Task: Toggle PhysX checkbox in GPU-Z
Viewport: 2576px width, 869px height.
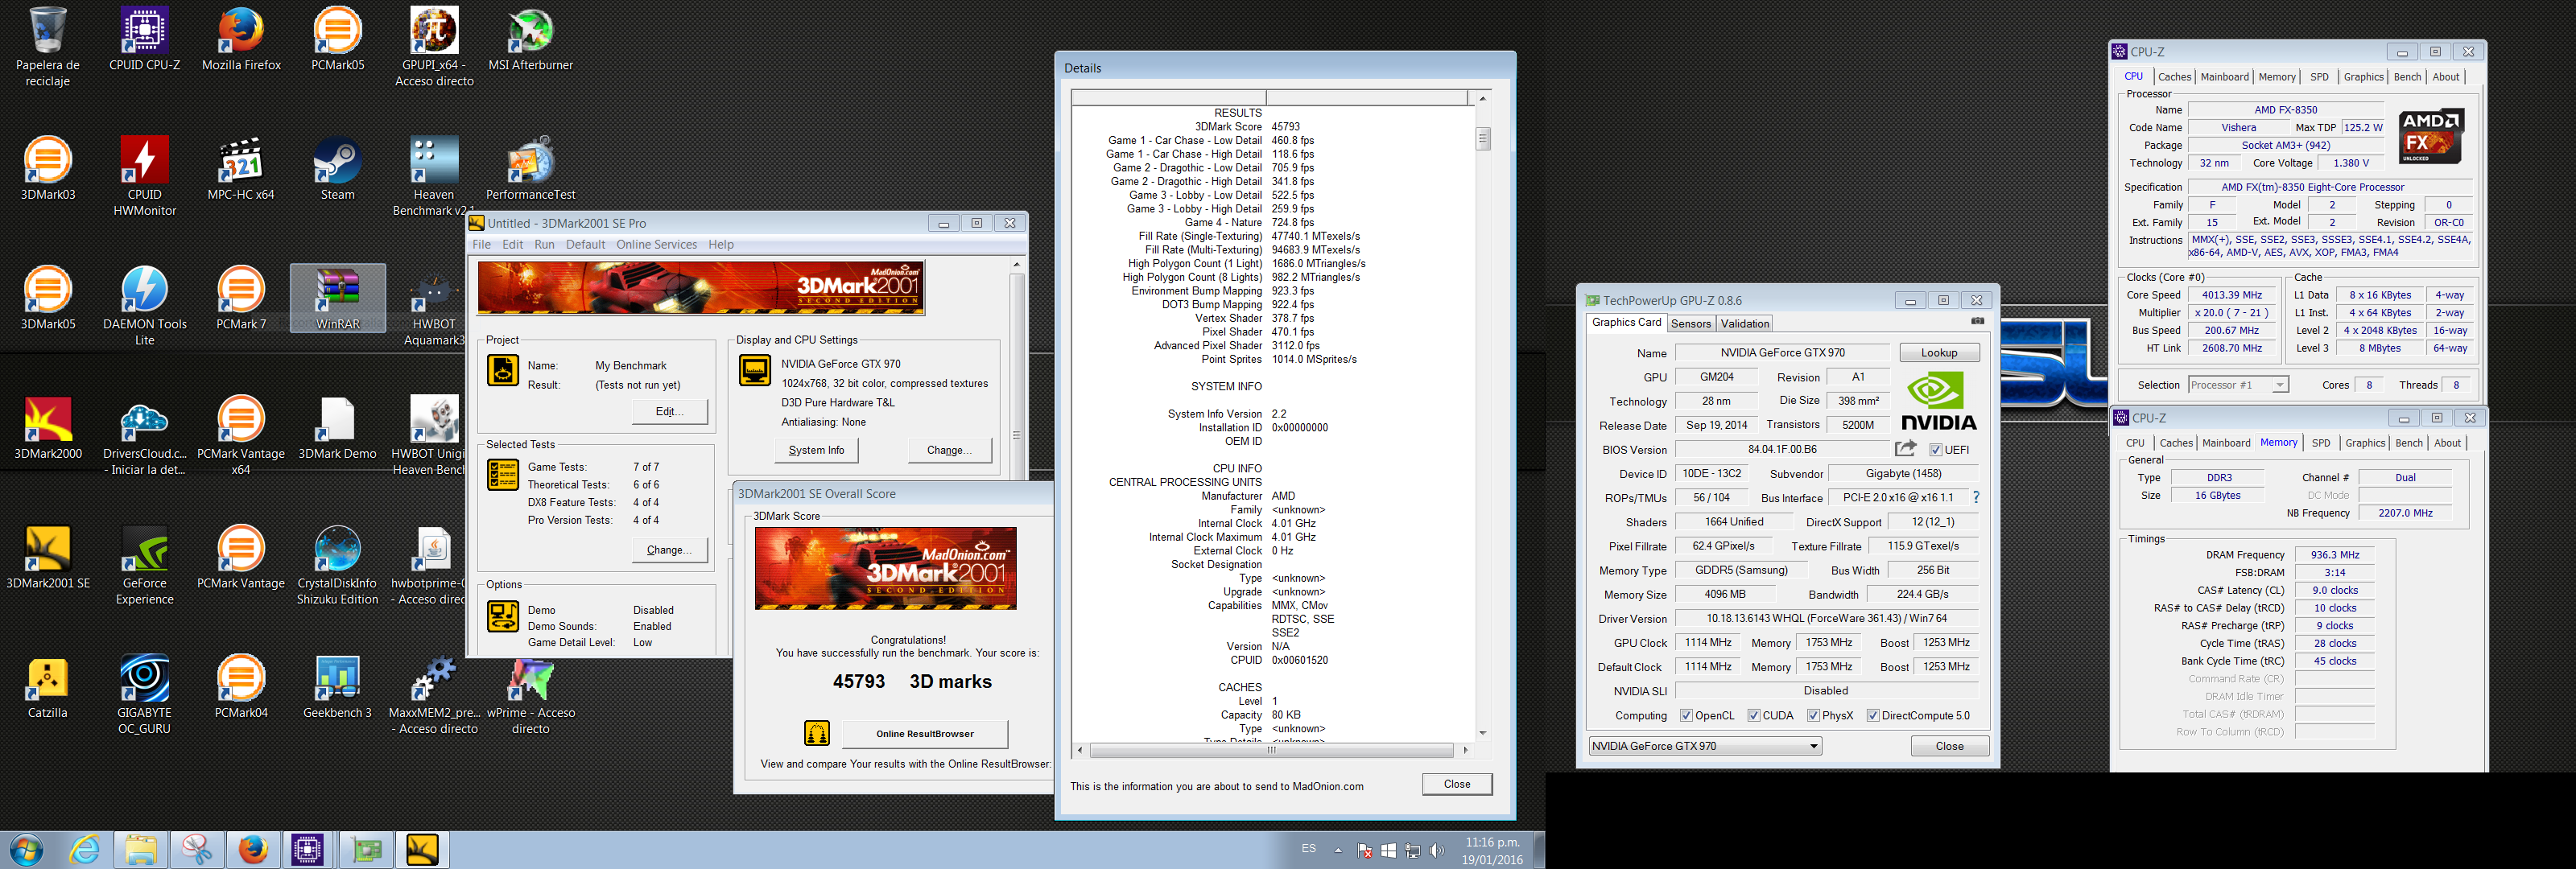Action: click(x=1814, y=715)
